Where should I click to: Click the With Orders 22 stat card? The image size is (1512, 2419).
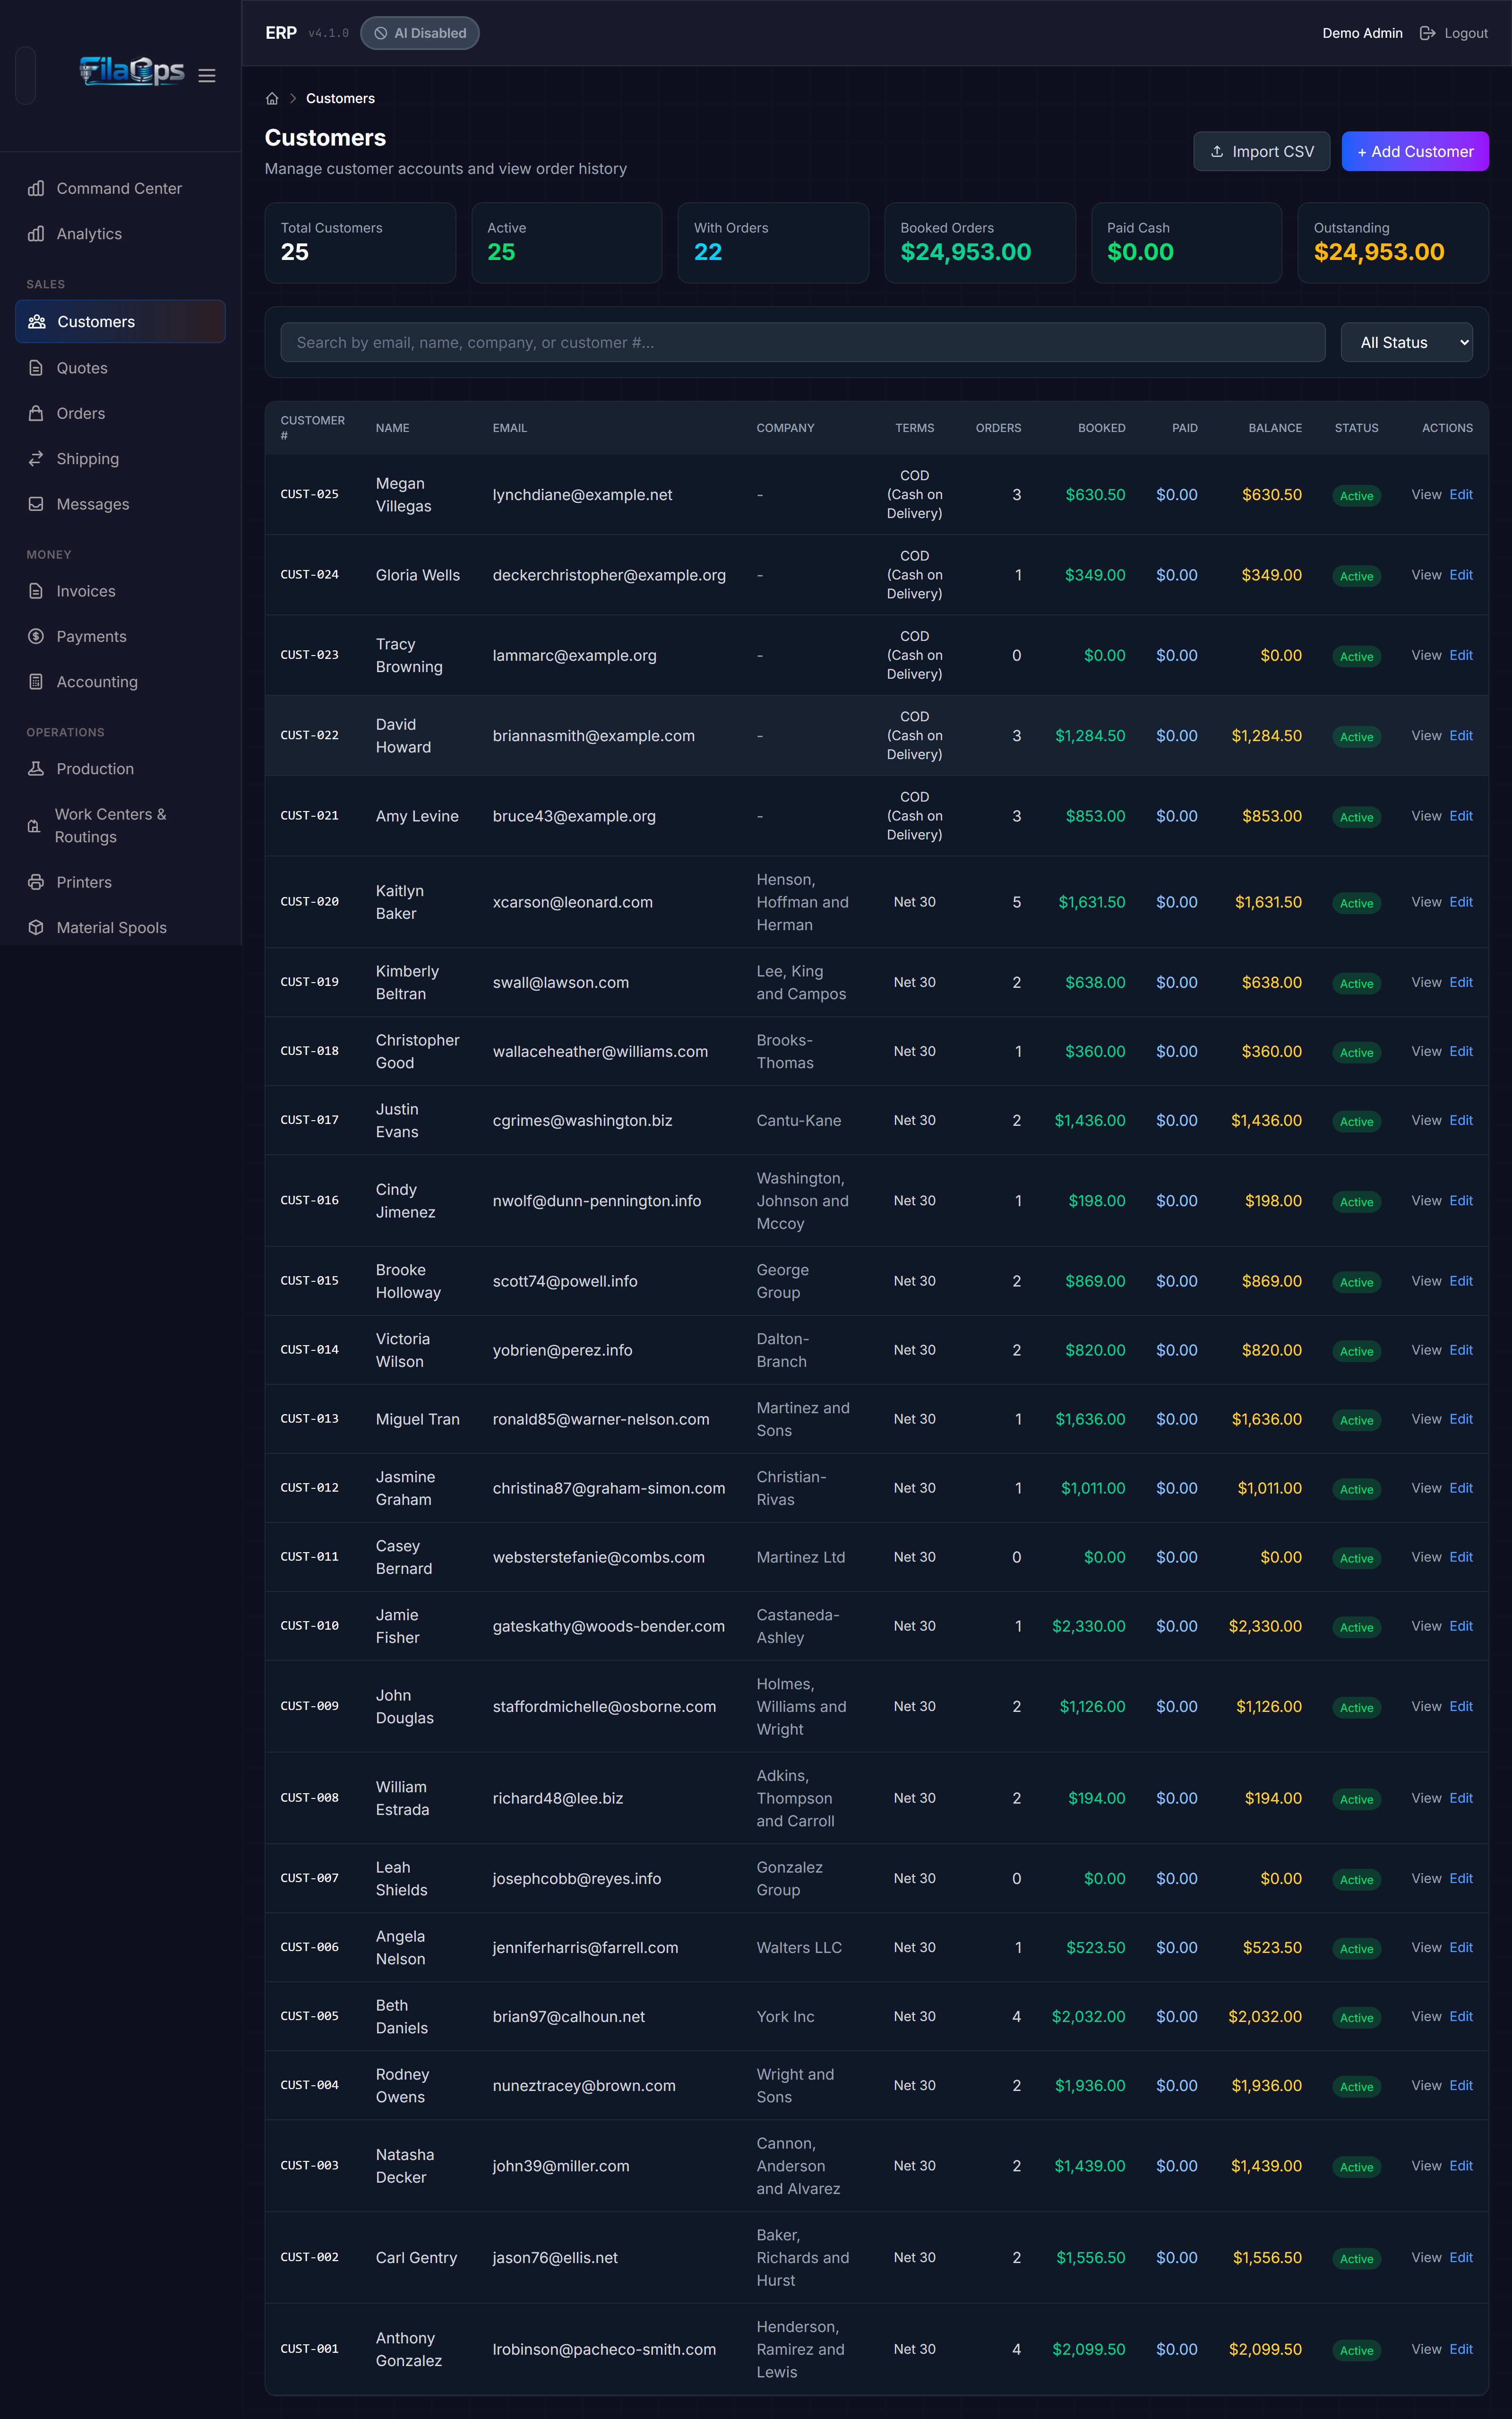pyautogui.click(x=773, y=243)
